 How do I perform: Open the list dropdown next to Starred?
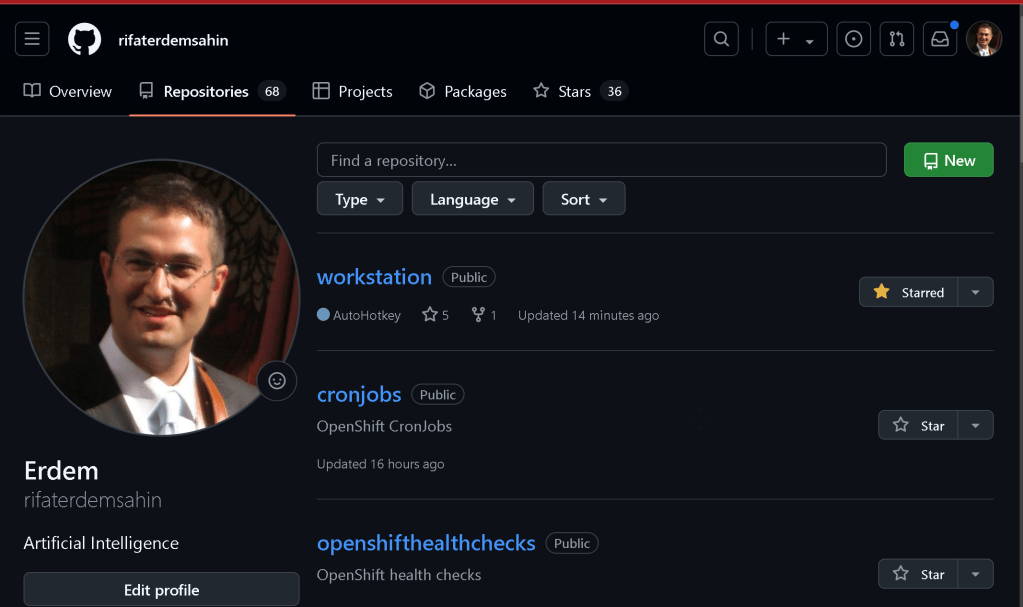(975, 292)
